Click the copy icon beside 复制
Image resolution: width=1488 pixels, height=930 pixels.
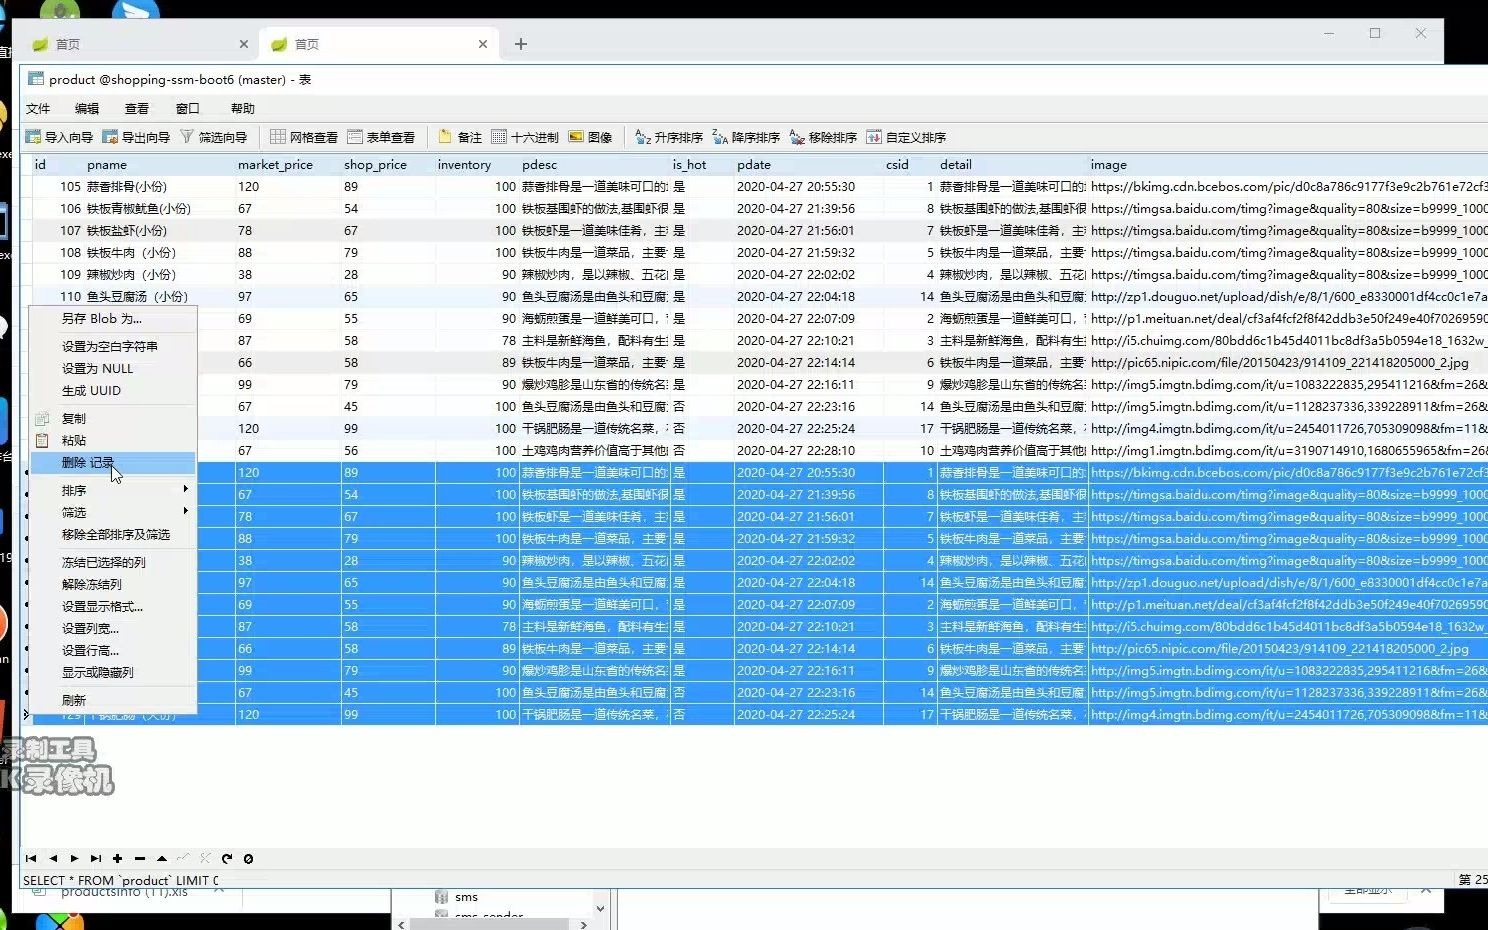pos(42,418)
